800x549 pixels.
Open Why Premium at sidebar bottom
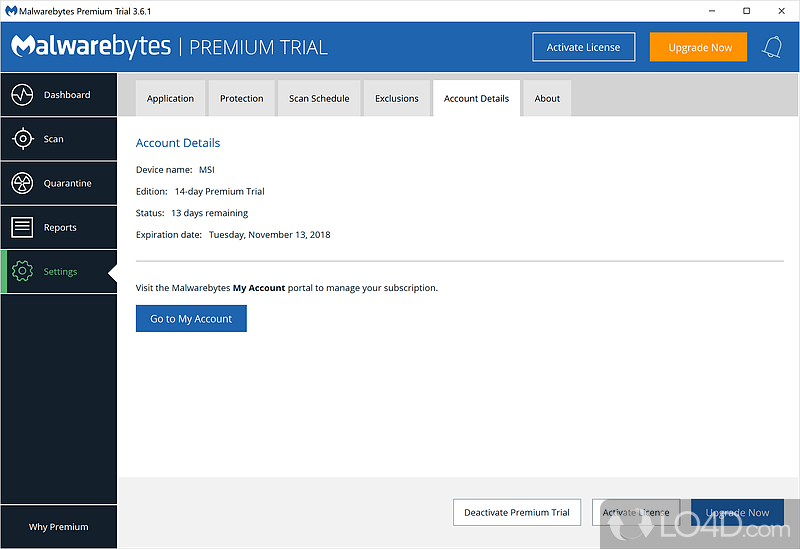click(x=58, y=526)
